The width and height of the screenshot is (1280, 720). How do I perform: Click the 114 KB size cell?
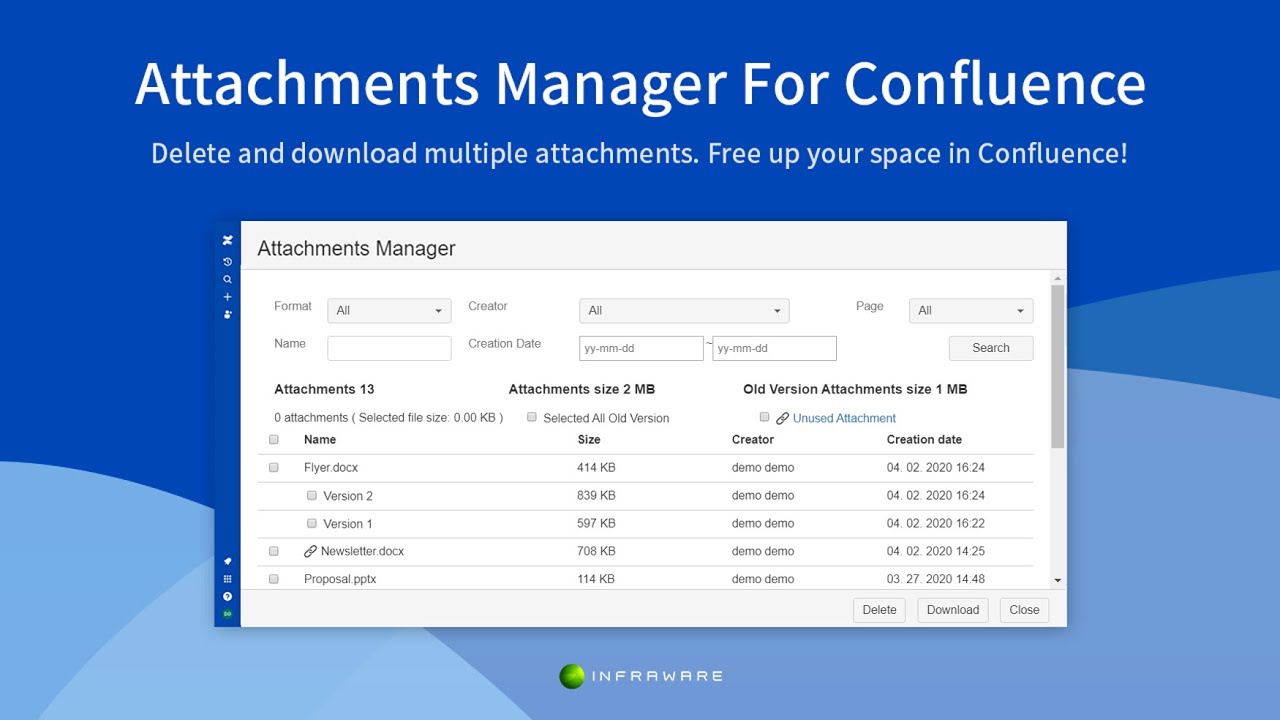tap(596, 579)
